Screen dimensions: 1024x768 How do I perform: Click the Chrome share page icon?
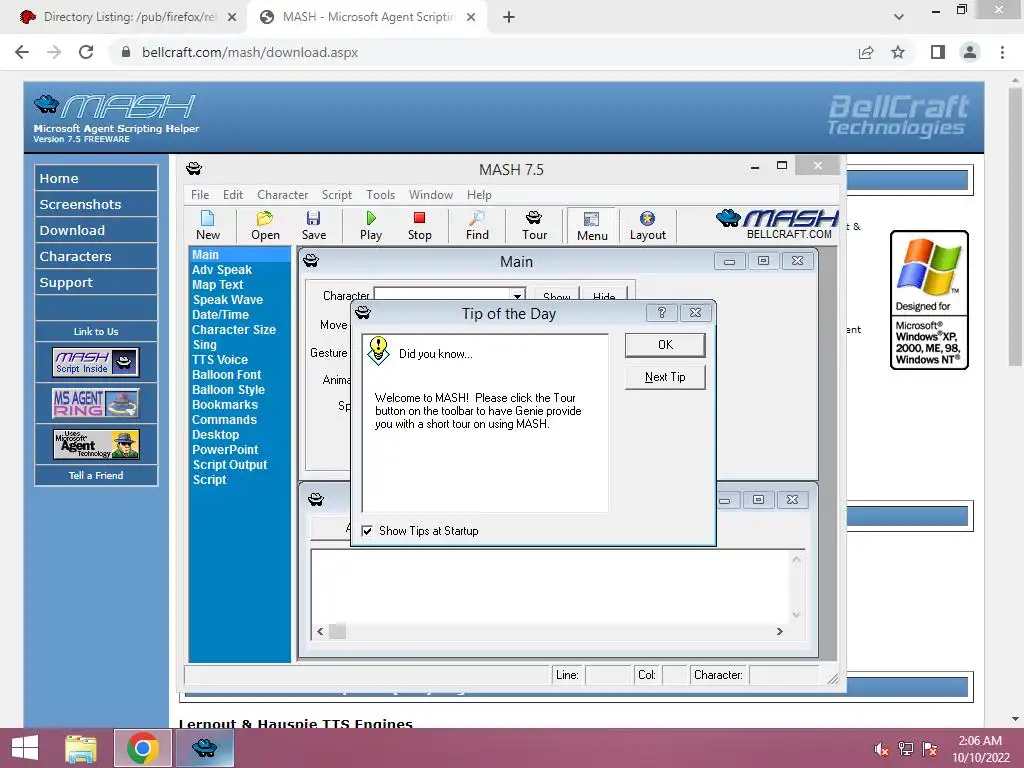[866, 52]
